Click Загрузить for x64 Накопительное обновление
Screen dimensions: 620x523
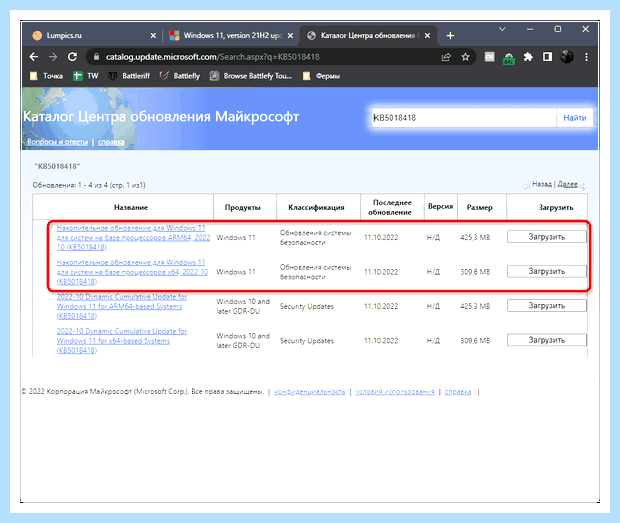tap(547, 271)
